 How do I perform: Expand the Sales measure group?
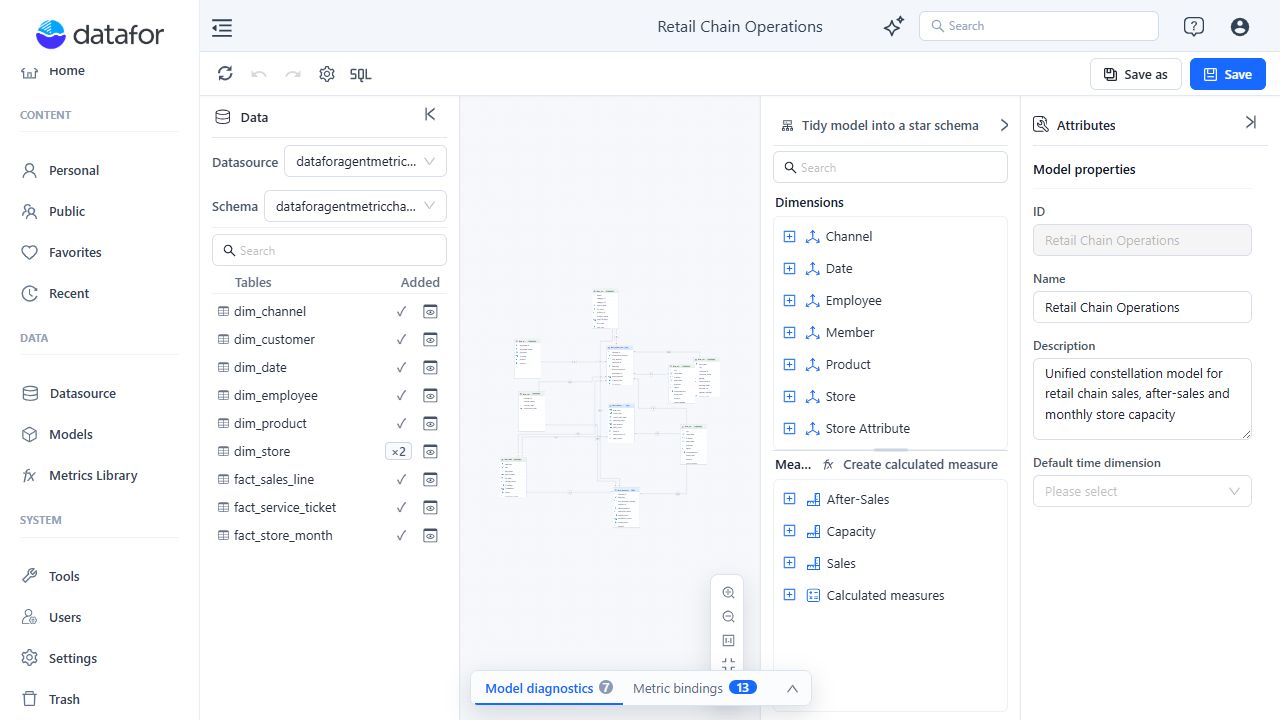click(789, 563)
